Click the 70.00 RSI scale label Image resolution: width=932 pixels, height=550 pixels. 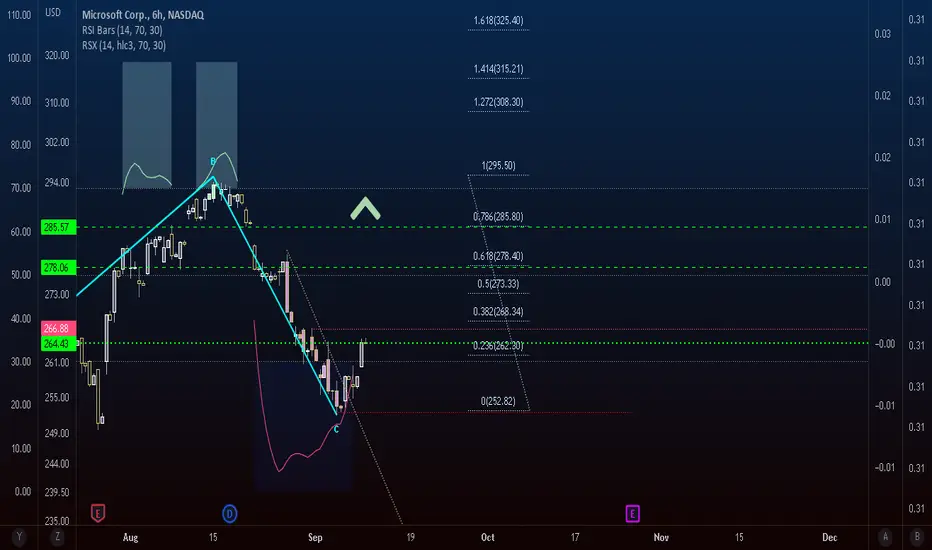[x=21, y=188]
